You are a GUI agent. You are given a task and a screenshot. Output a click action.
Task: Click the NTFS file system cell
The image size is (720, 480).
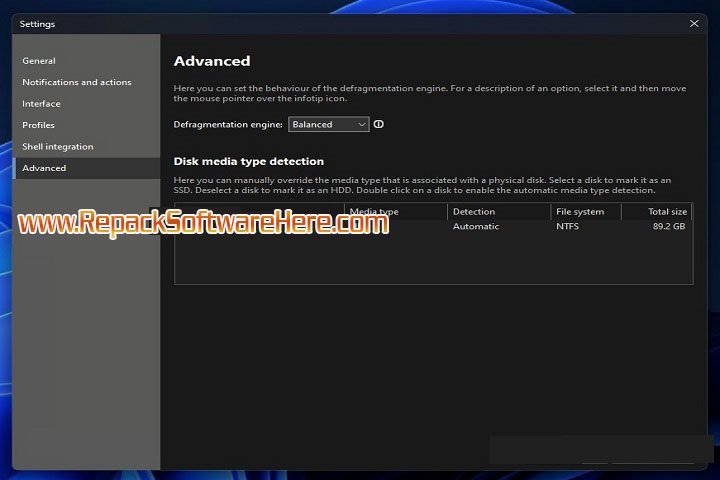[567, 226]
